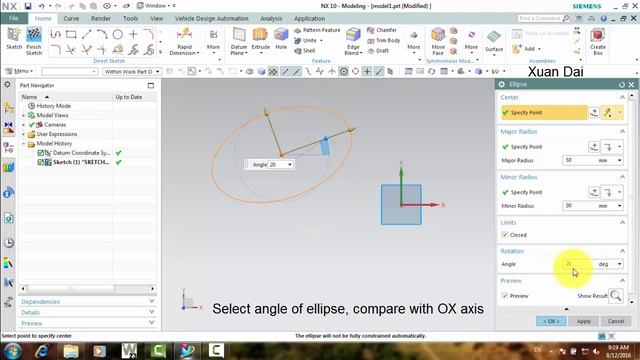Select the Rectangle sketch tool
The width and height of the screenshot is (640, 360).
tap(71, 34)
